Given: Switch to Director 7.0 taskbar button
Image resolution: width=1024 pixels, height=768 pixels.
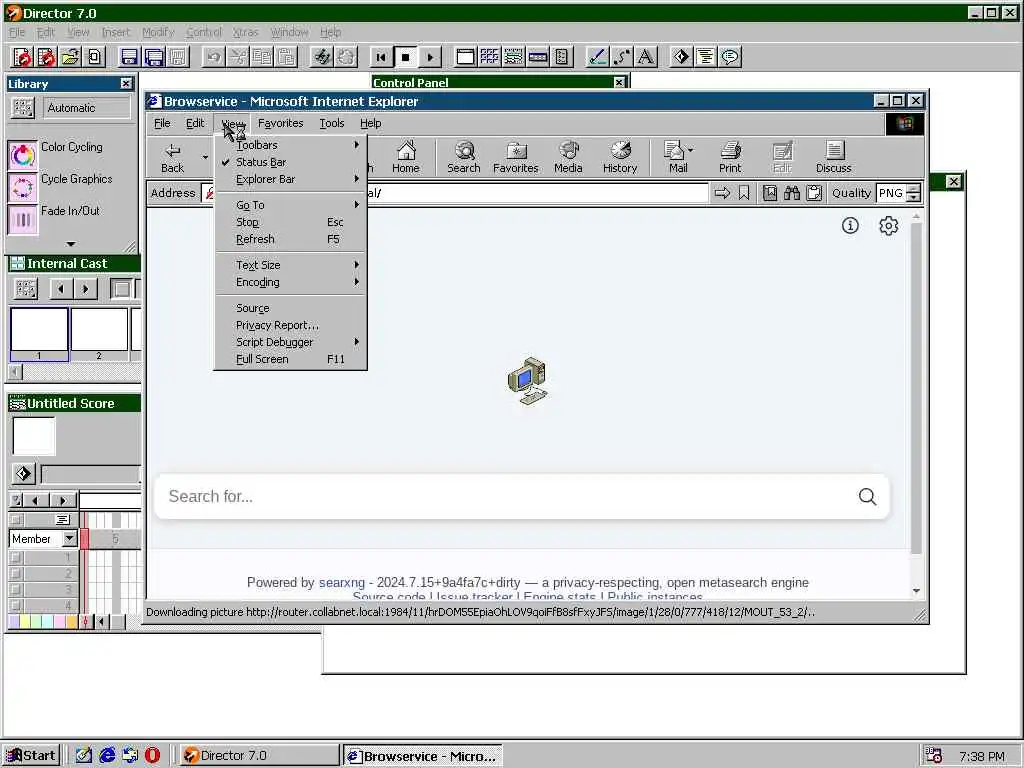Looking at the screenshot, I should click(259, 756).
